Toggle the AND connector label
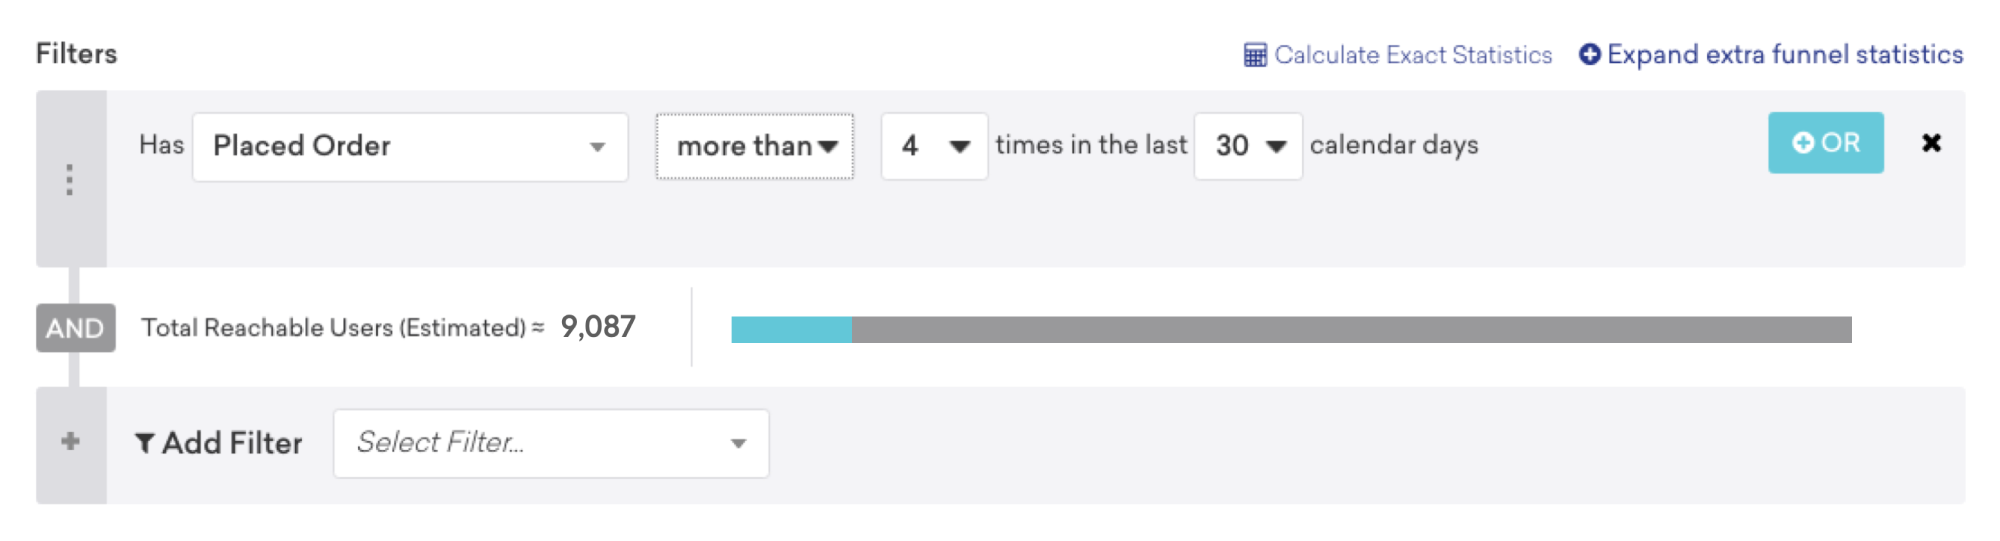 pyautogui.click(x=76, y=328)
